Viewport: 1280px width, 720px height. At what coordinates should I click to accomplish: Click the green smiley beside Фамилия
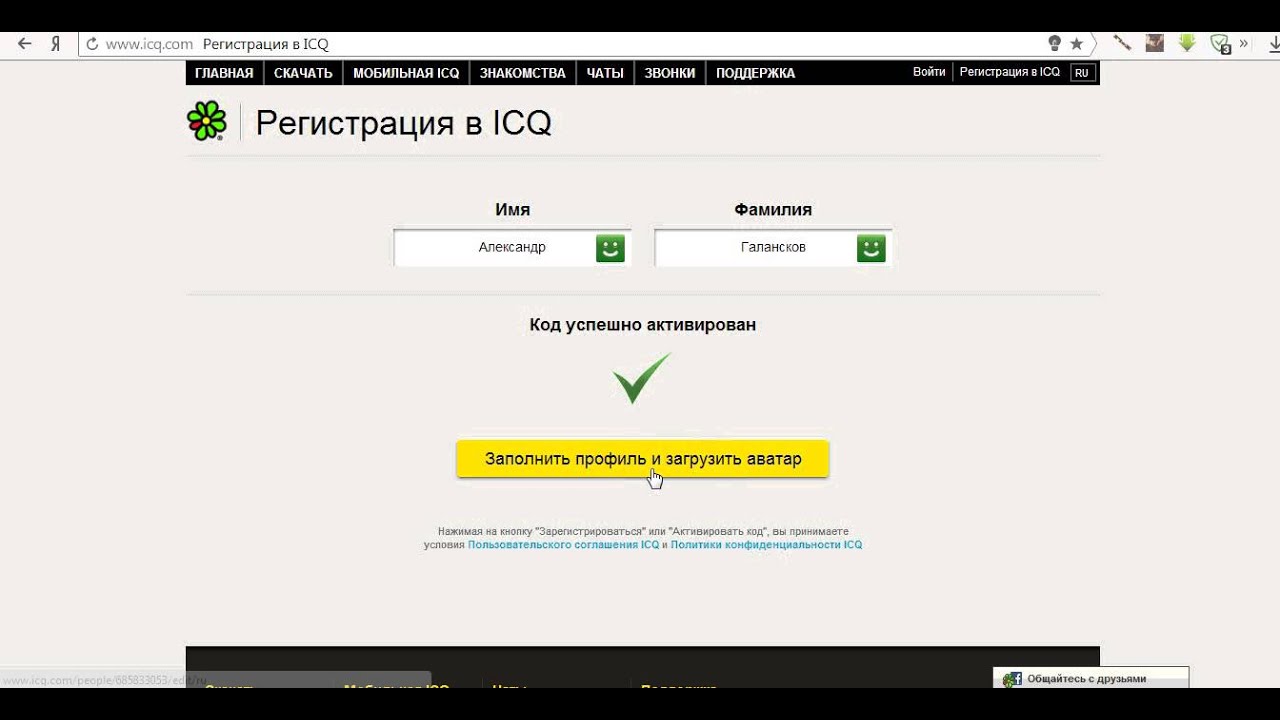coord(871,248)
